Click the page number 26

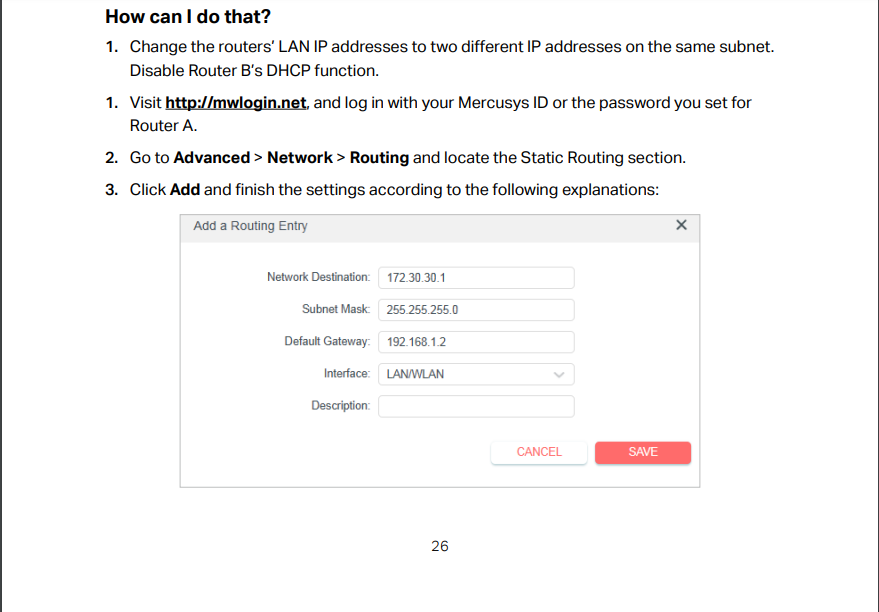[x=440, y=546]
